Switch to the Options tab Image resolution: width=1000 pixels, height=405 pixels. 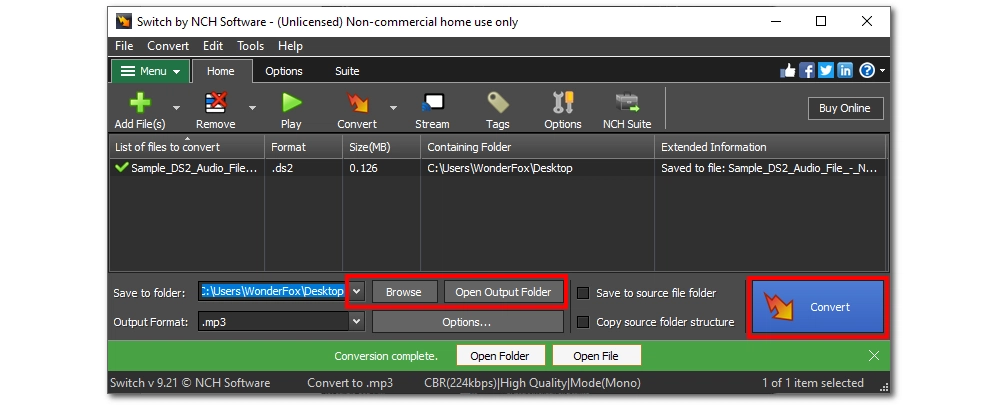pyautogui.click(x=284, y=71)
